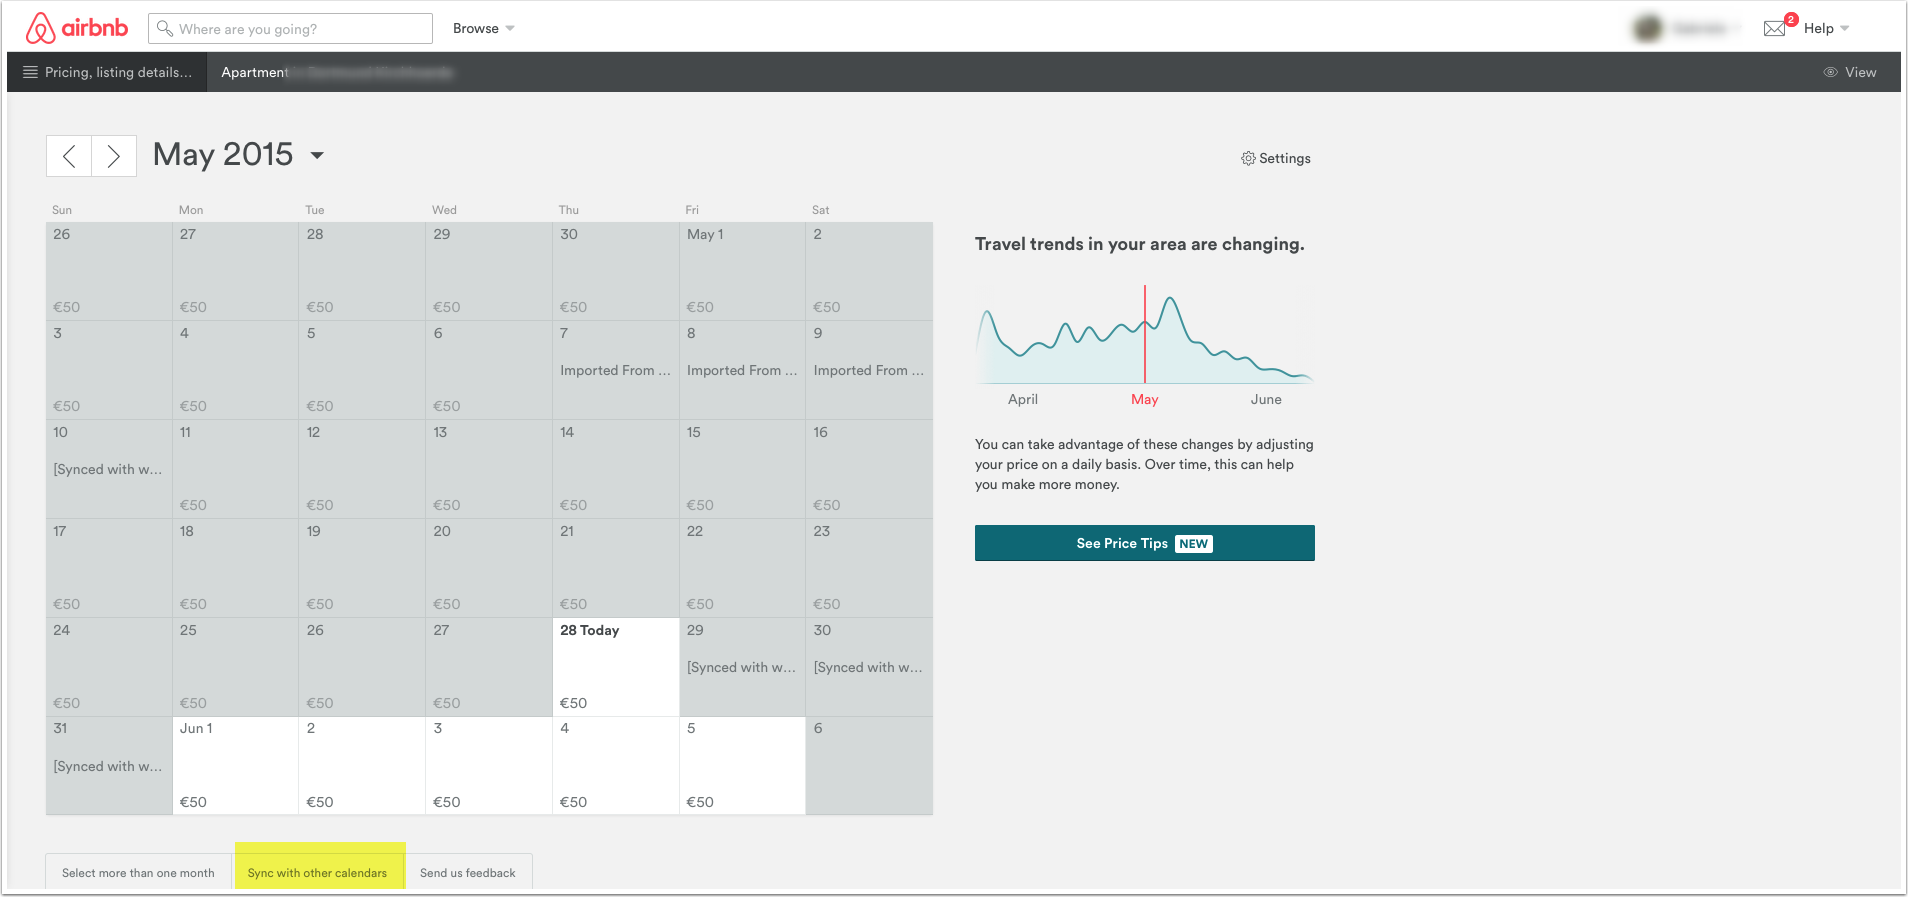Click the May 1 calendar cell
The width and height of the screenshot is (1908, 897).
point(743,271)
